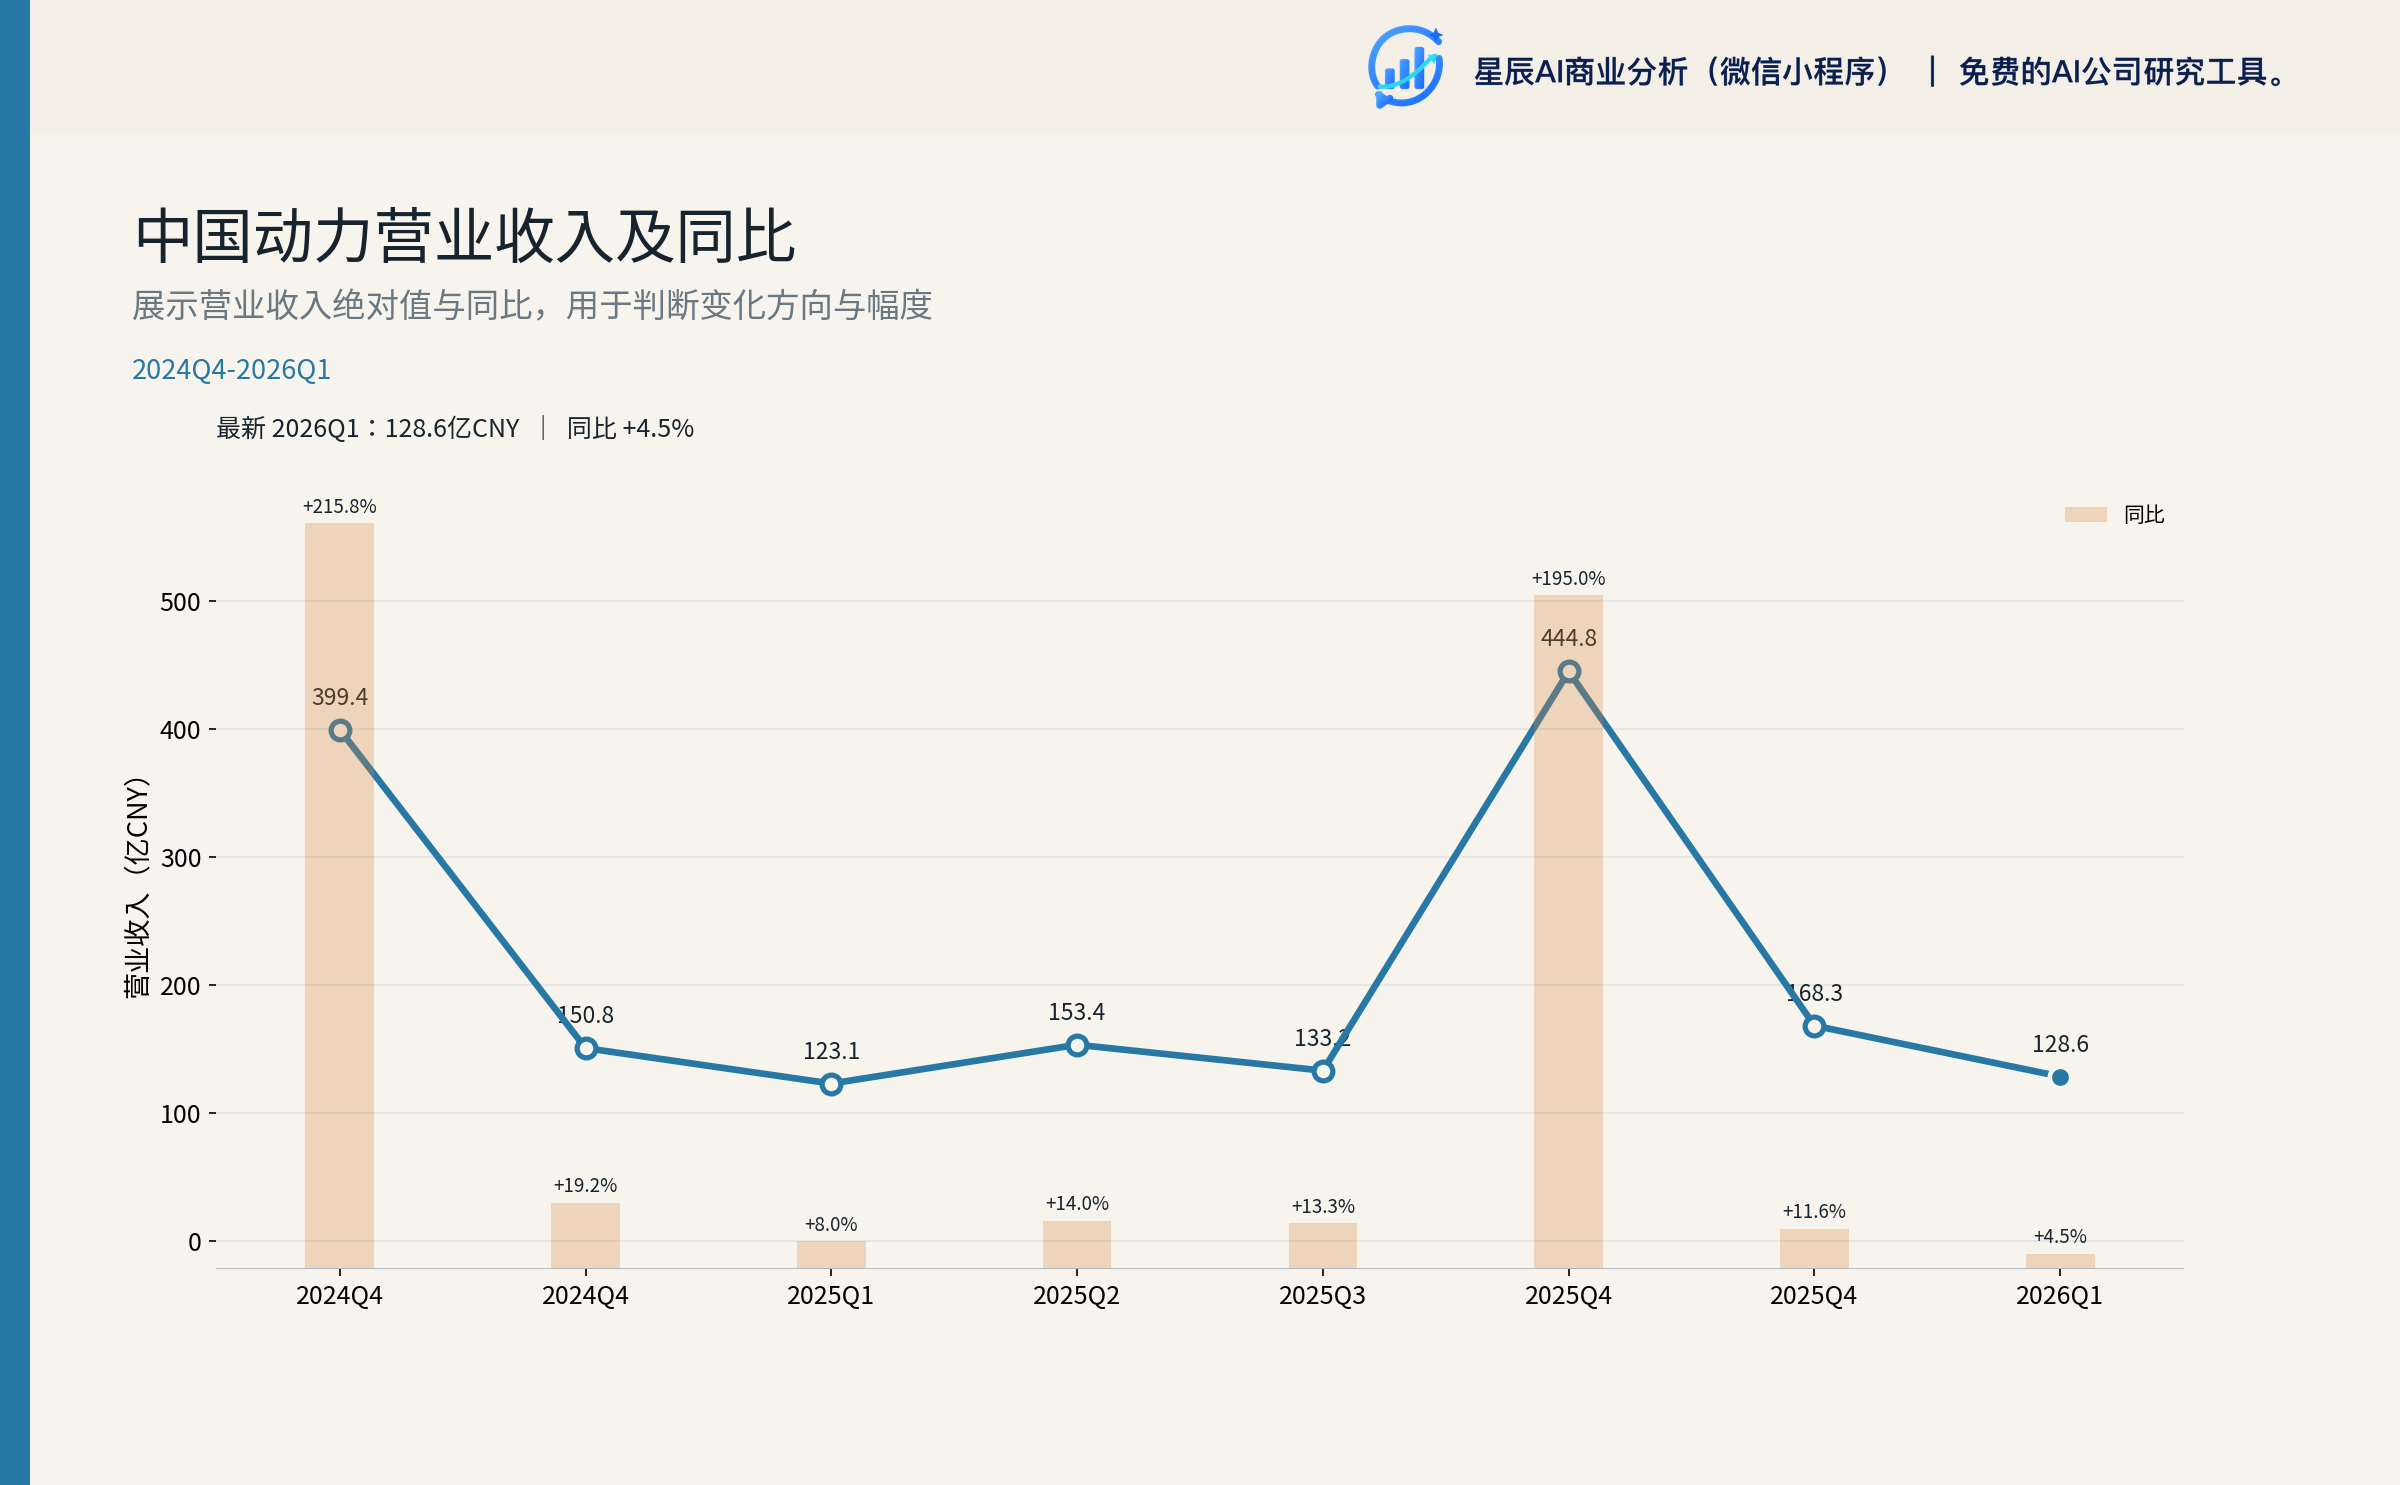
Task: Click the +19.2% bar
Action: coord(585,1235)
